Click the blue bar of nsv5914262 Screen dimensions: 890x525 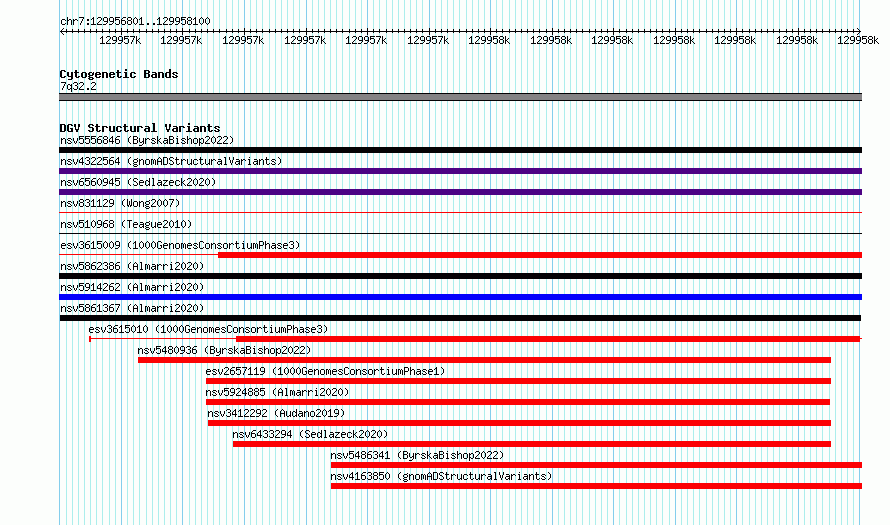point(460,297)
